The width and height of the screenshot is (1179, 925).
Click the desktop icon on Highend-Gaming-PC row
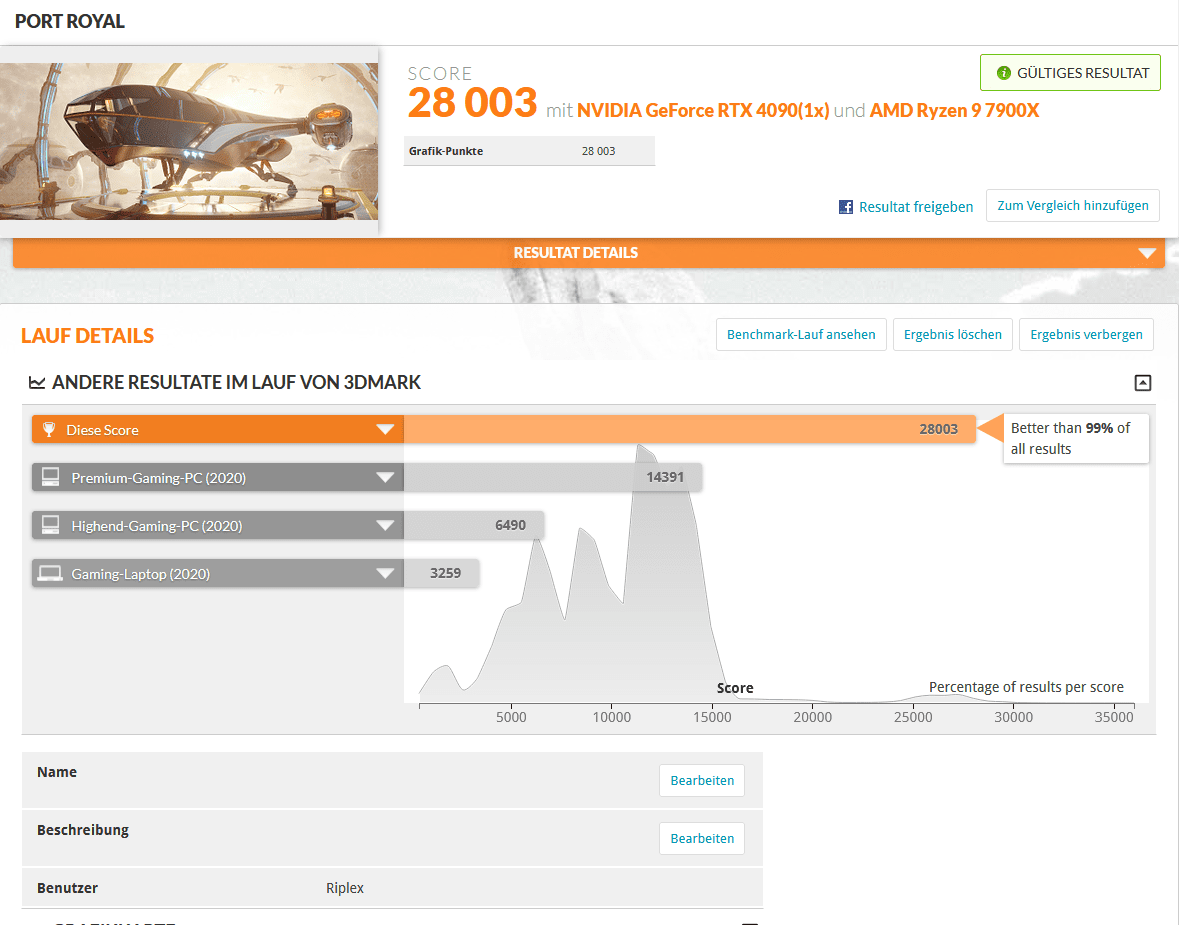click(x=50, y=525)
